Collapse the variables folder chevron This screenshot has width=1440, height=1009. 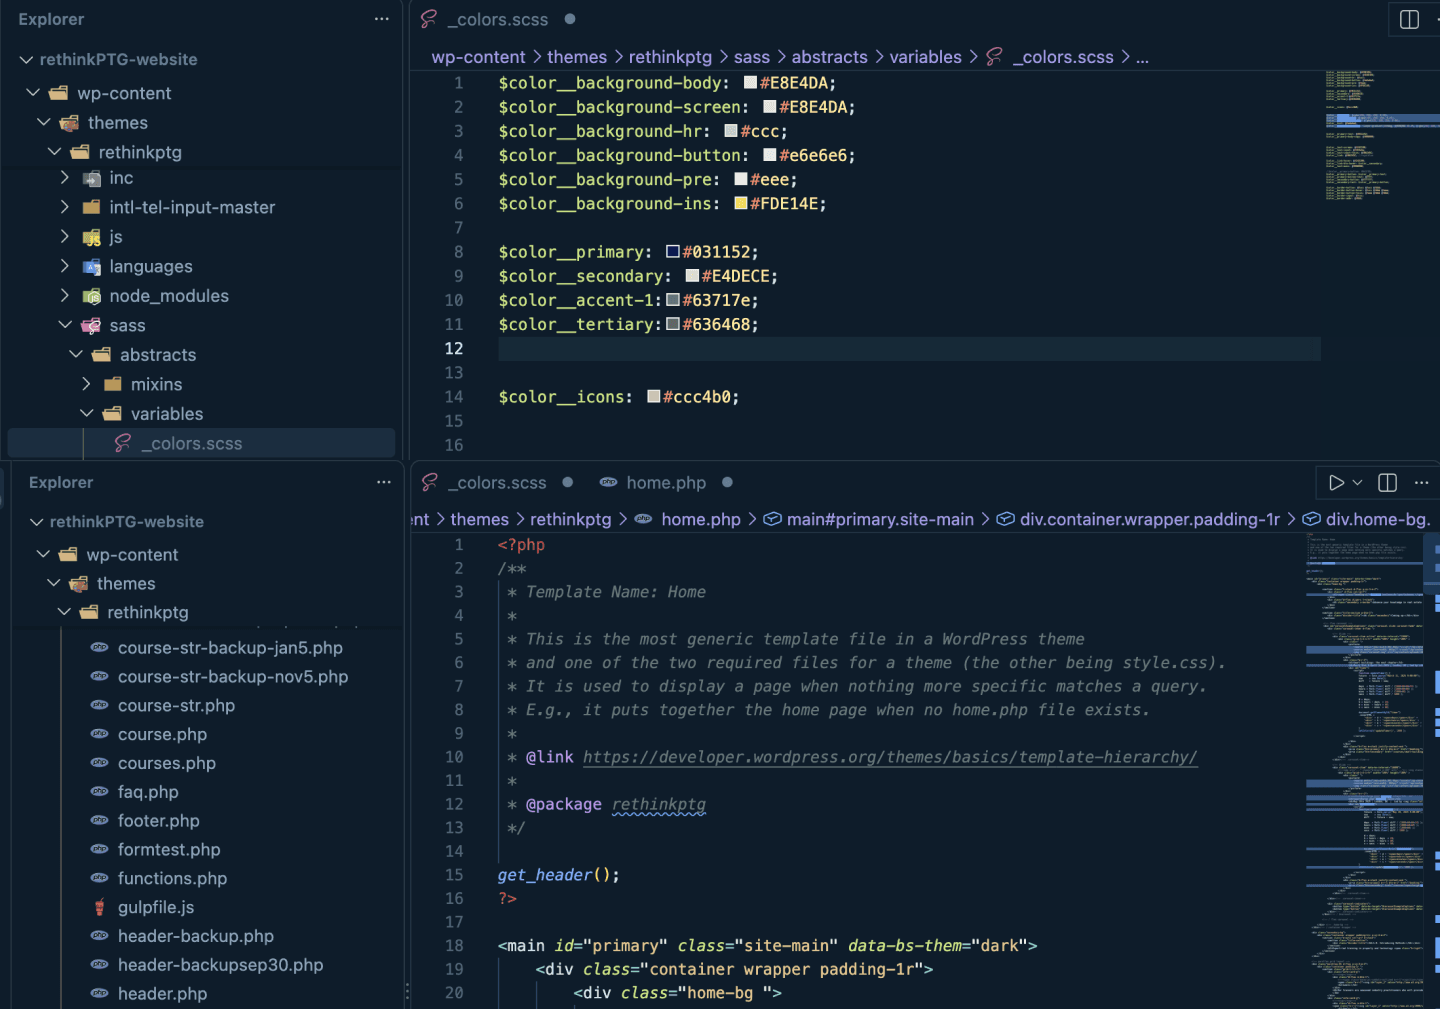(87, 414)
